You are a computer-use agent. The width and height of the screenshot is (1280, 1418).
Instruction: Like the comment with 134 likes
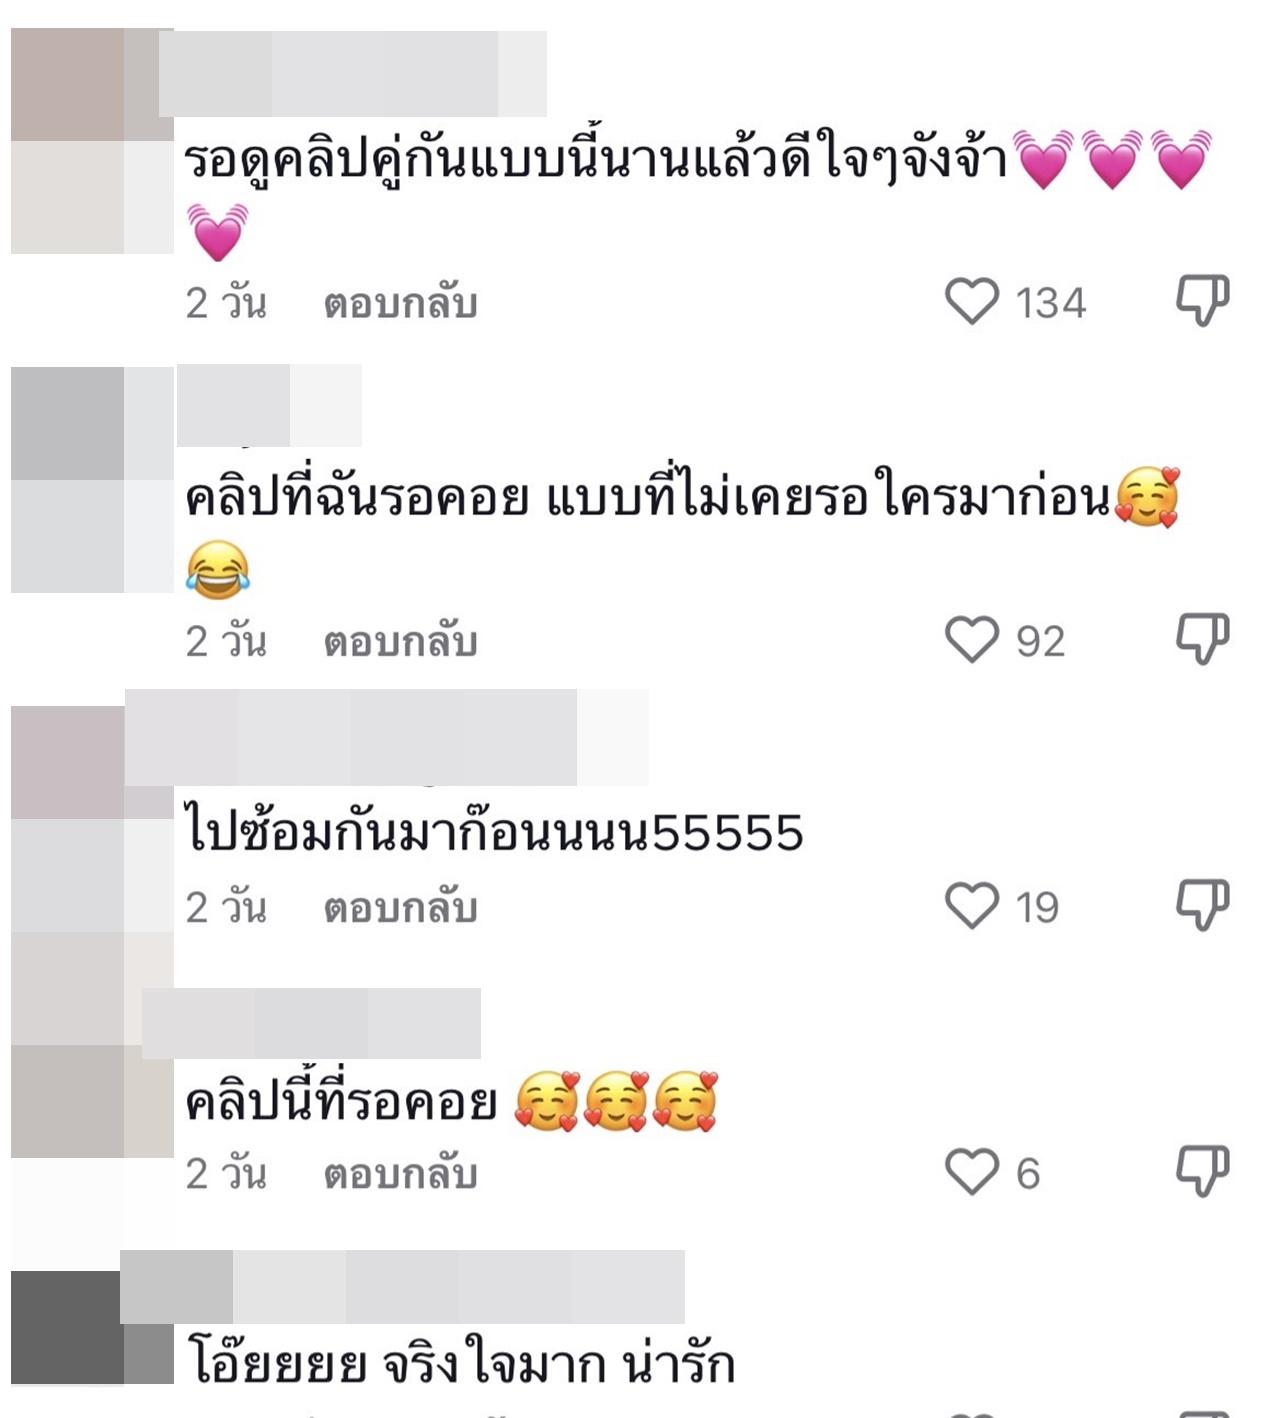tap(972, 301)
